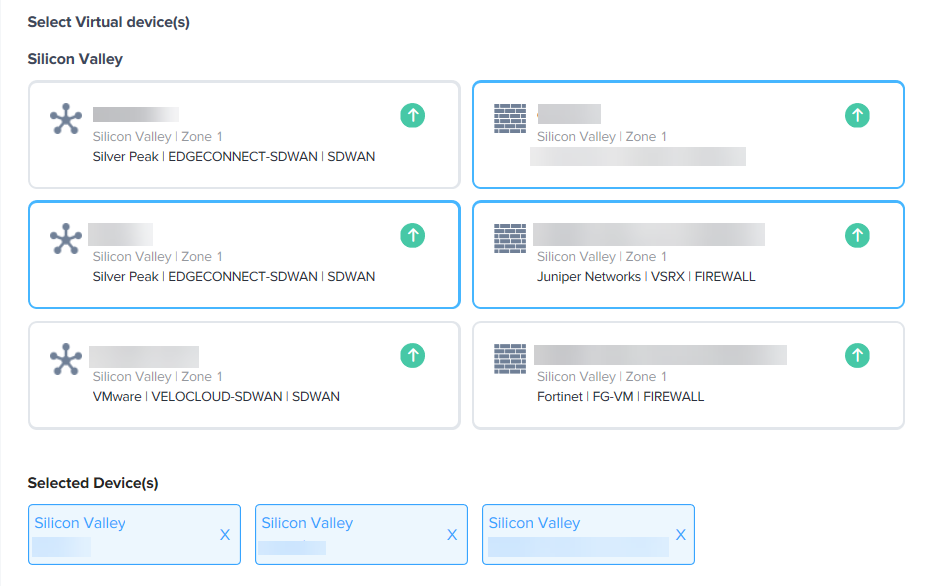Click "Fortinet | FG-VM | FIREWALL" text
This screenshot has height=586, width=926.
(621, 396)
